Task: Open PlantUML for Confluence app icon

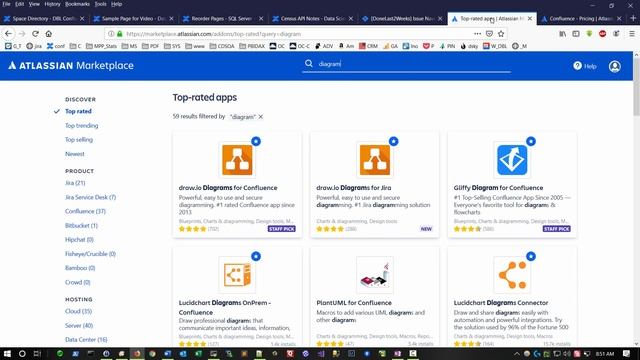Action: [x=375, y=275]
